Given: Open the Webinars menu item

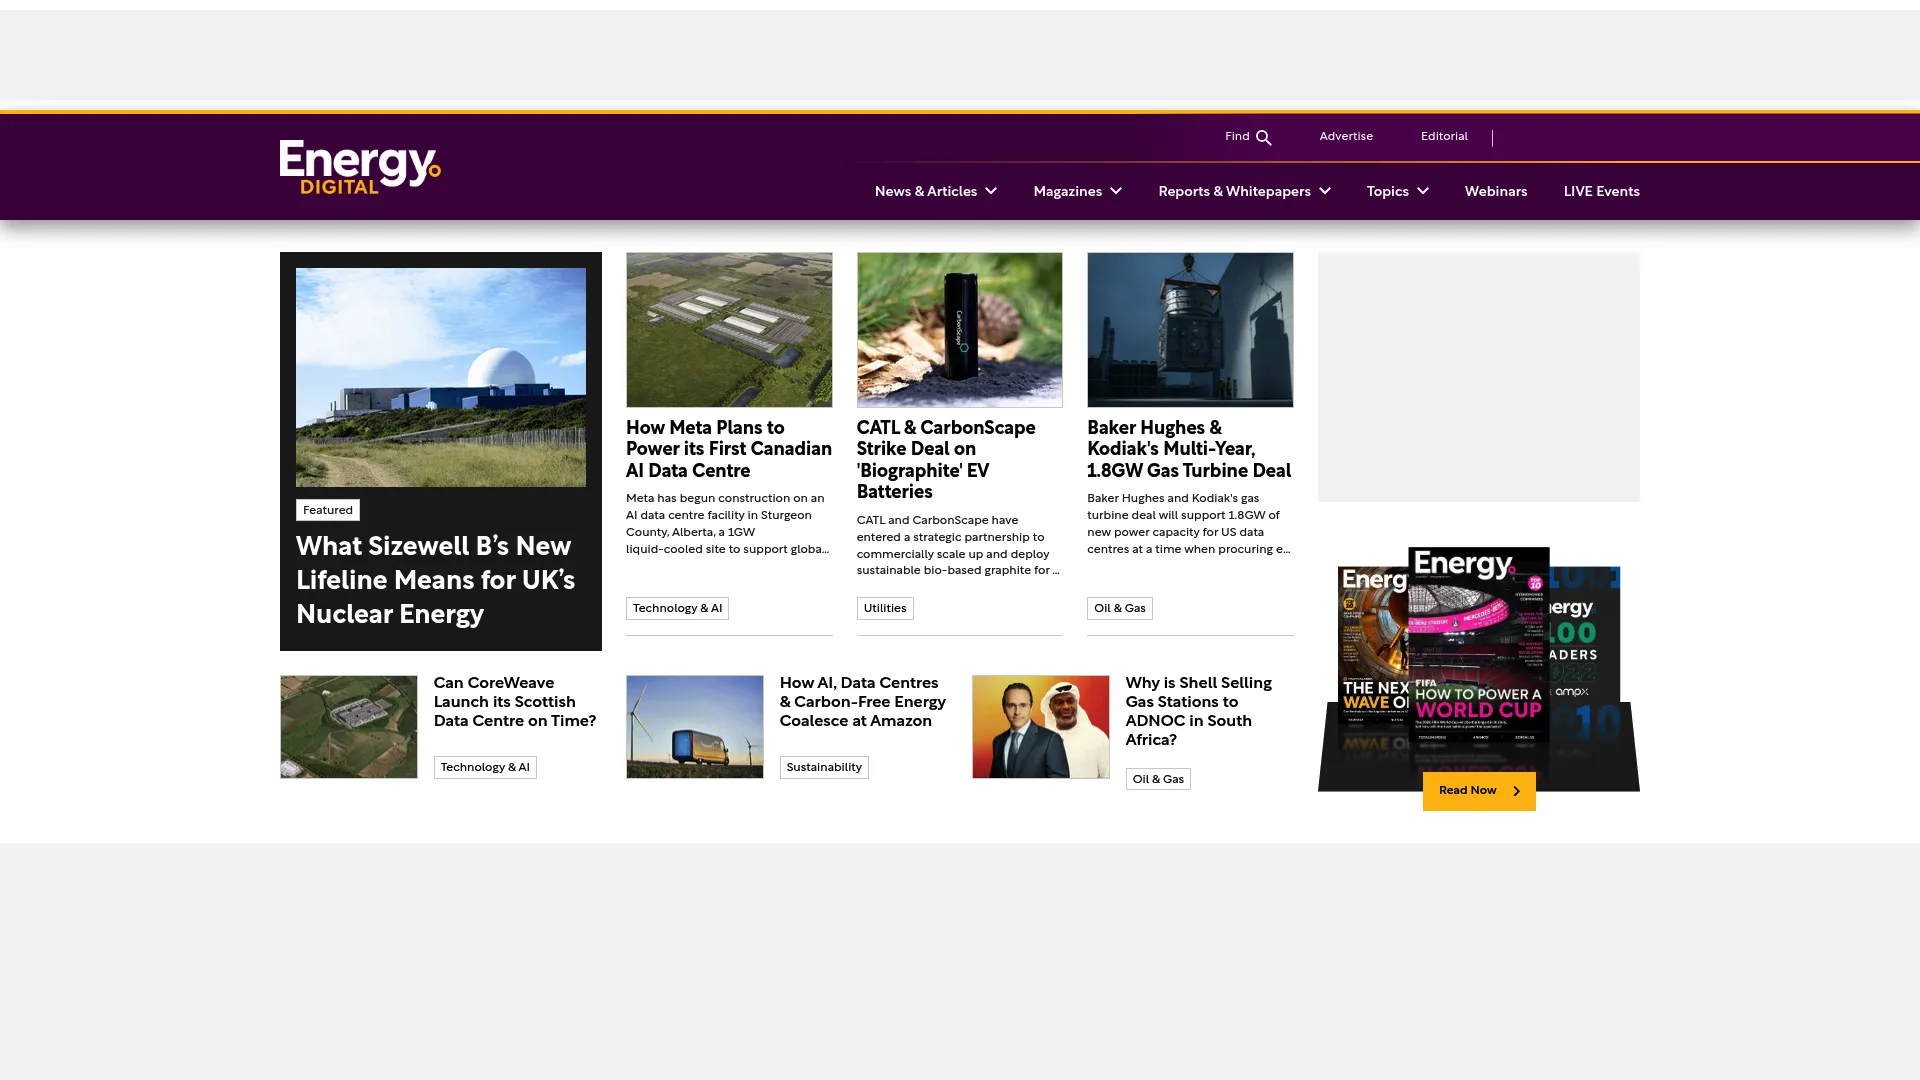Looking at the screenshot, I should [x=1496, y=191].
